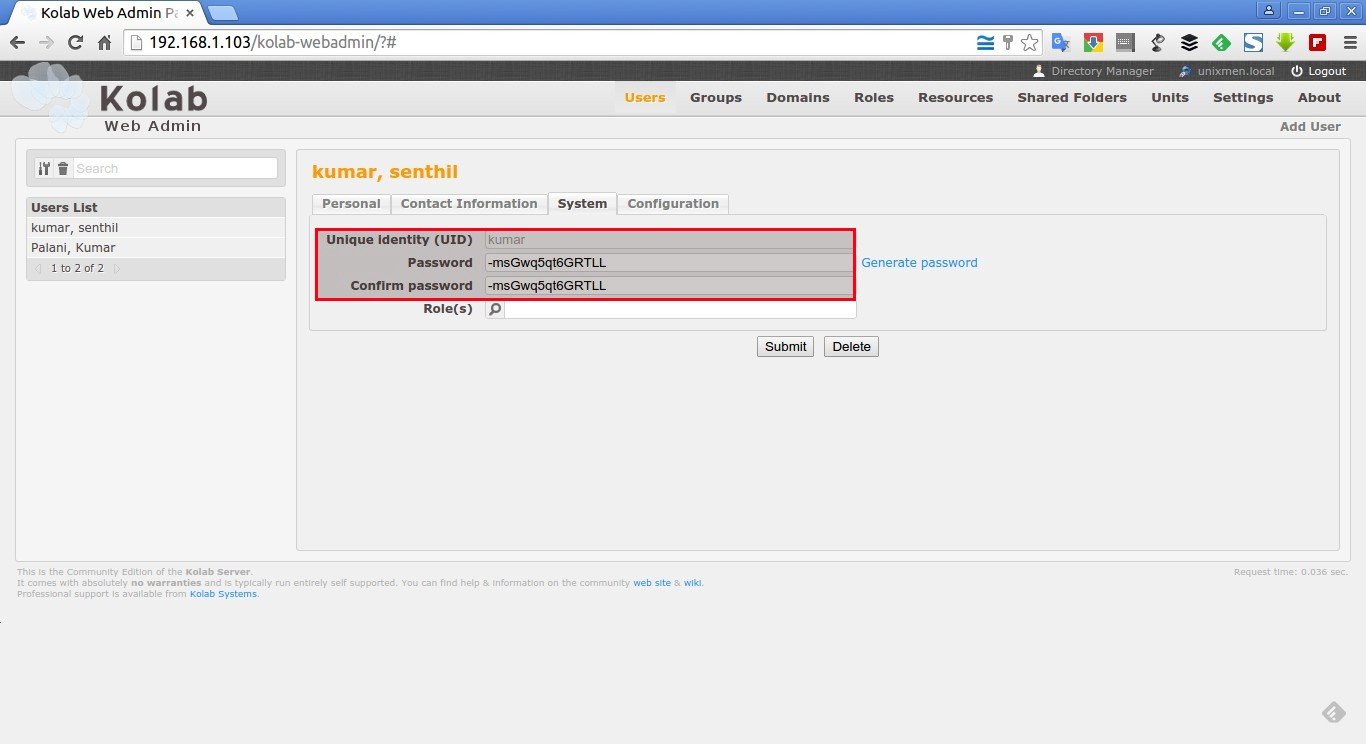Viewport: 1366px width, 744px height.
Task: Open the virtual keyboard extension
Action: tap(1125, 43)
